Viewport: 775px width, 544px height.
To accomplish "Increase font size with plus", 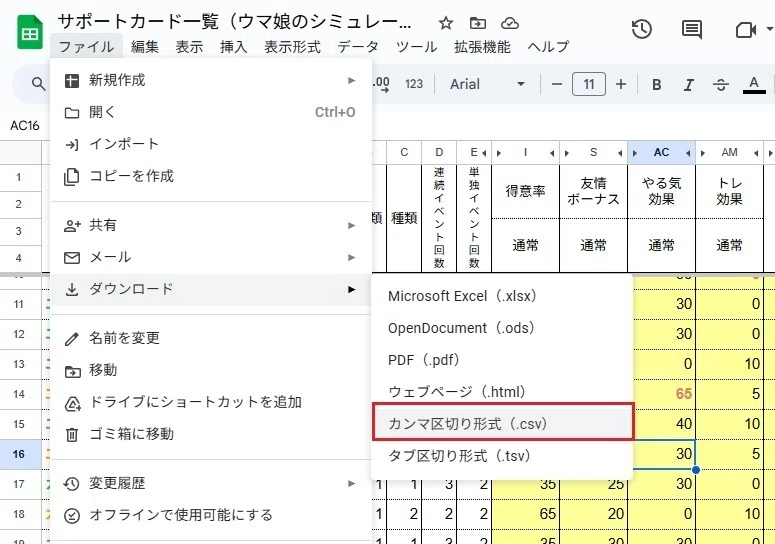I will pos(621,84).
